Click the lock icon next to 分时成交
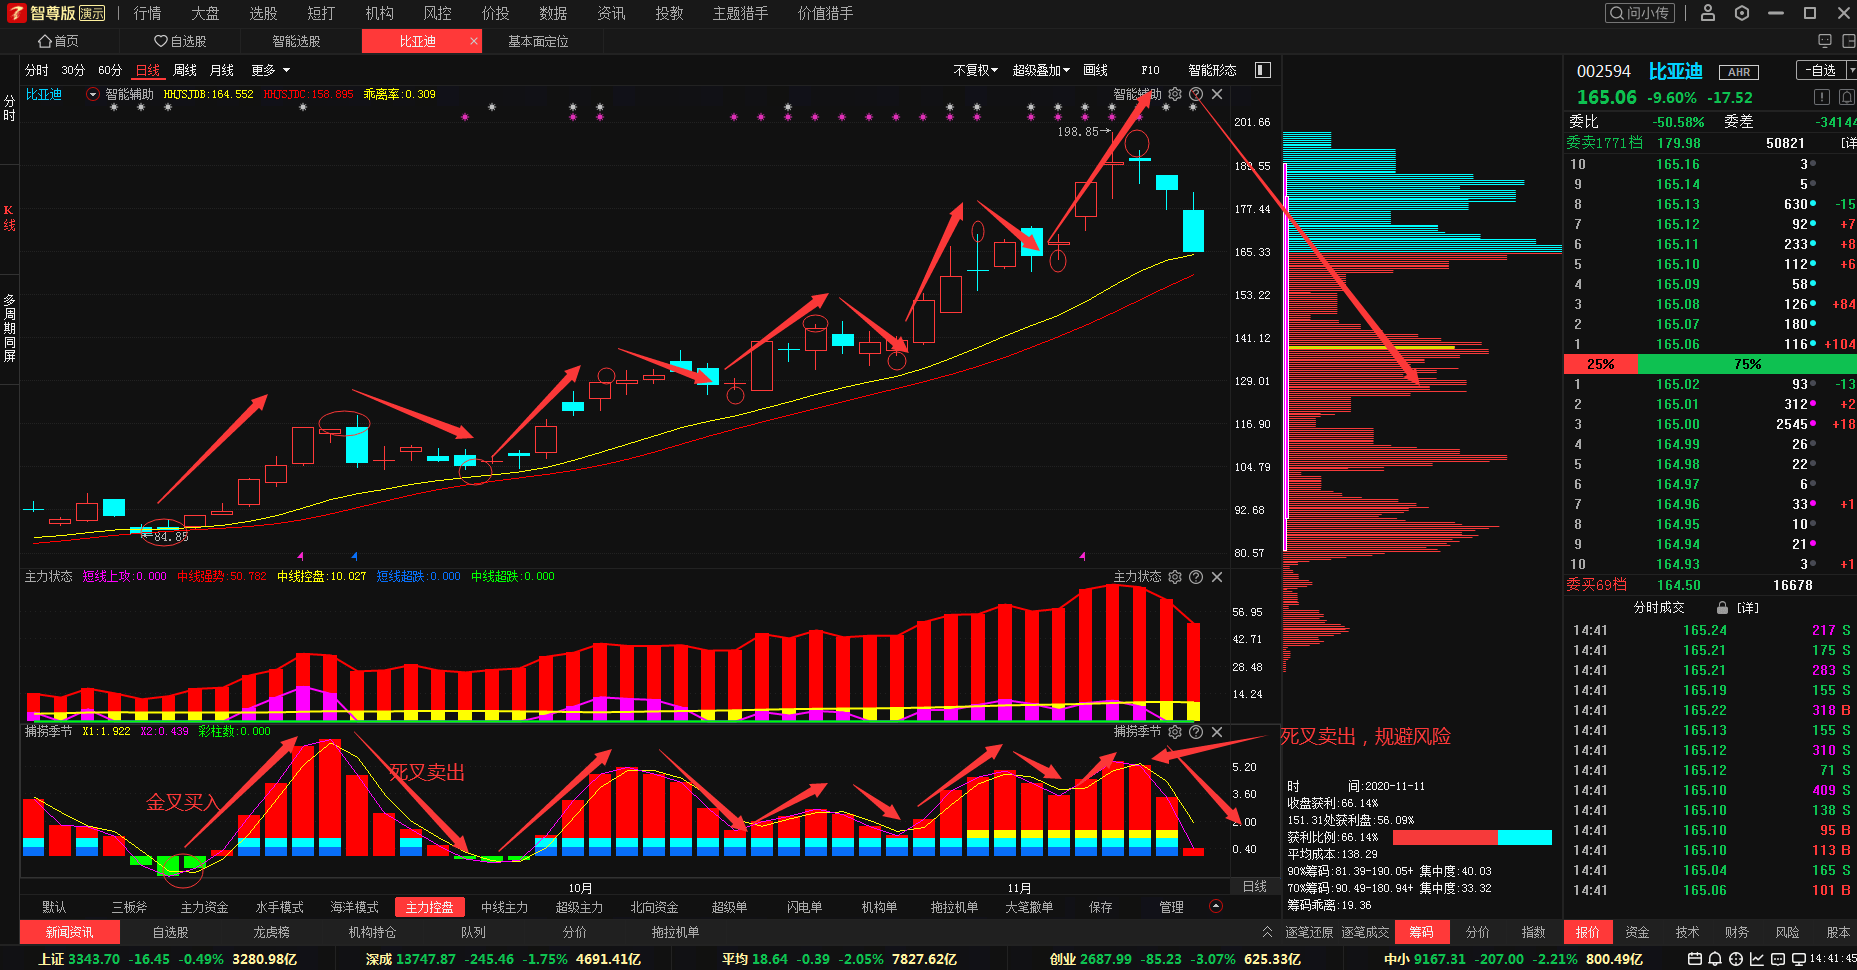Image resolution: width=1857 pixels, height=970 pixels. (1722, 608)
